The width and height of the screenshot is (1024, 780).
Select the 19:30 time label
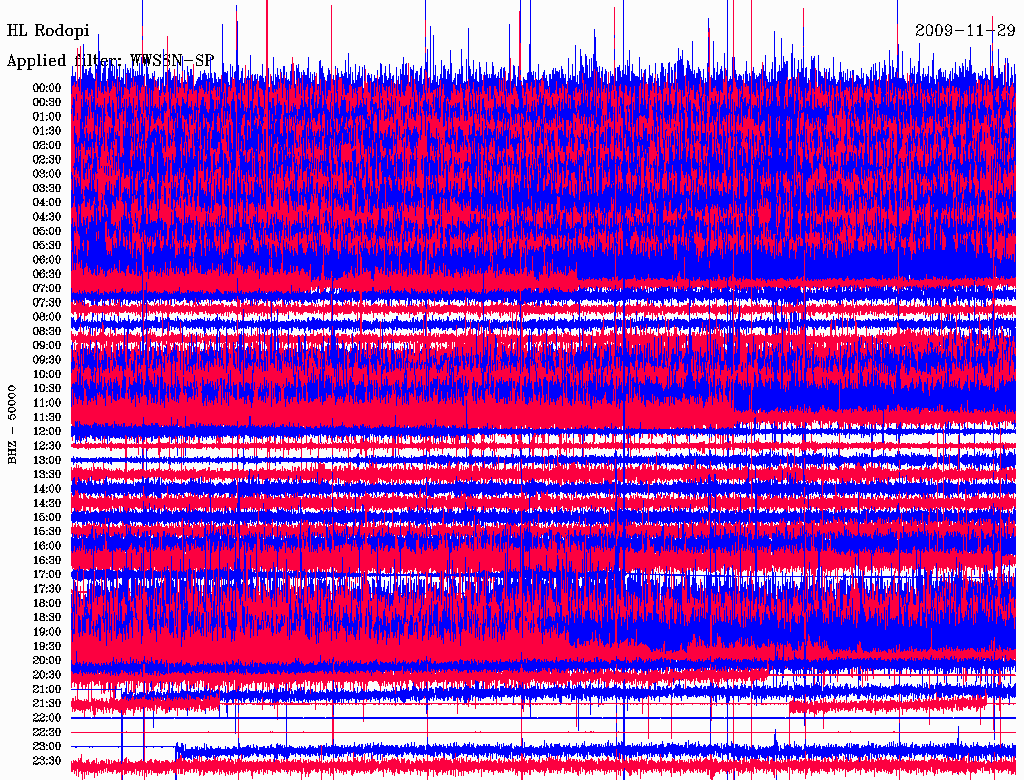pyautogui.click(x=47, y=646)
